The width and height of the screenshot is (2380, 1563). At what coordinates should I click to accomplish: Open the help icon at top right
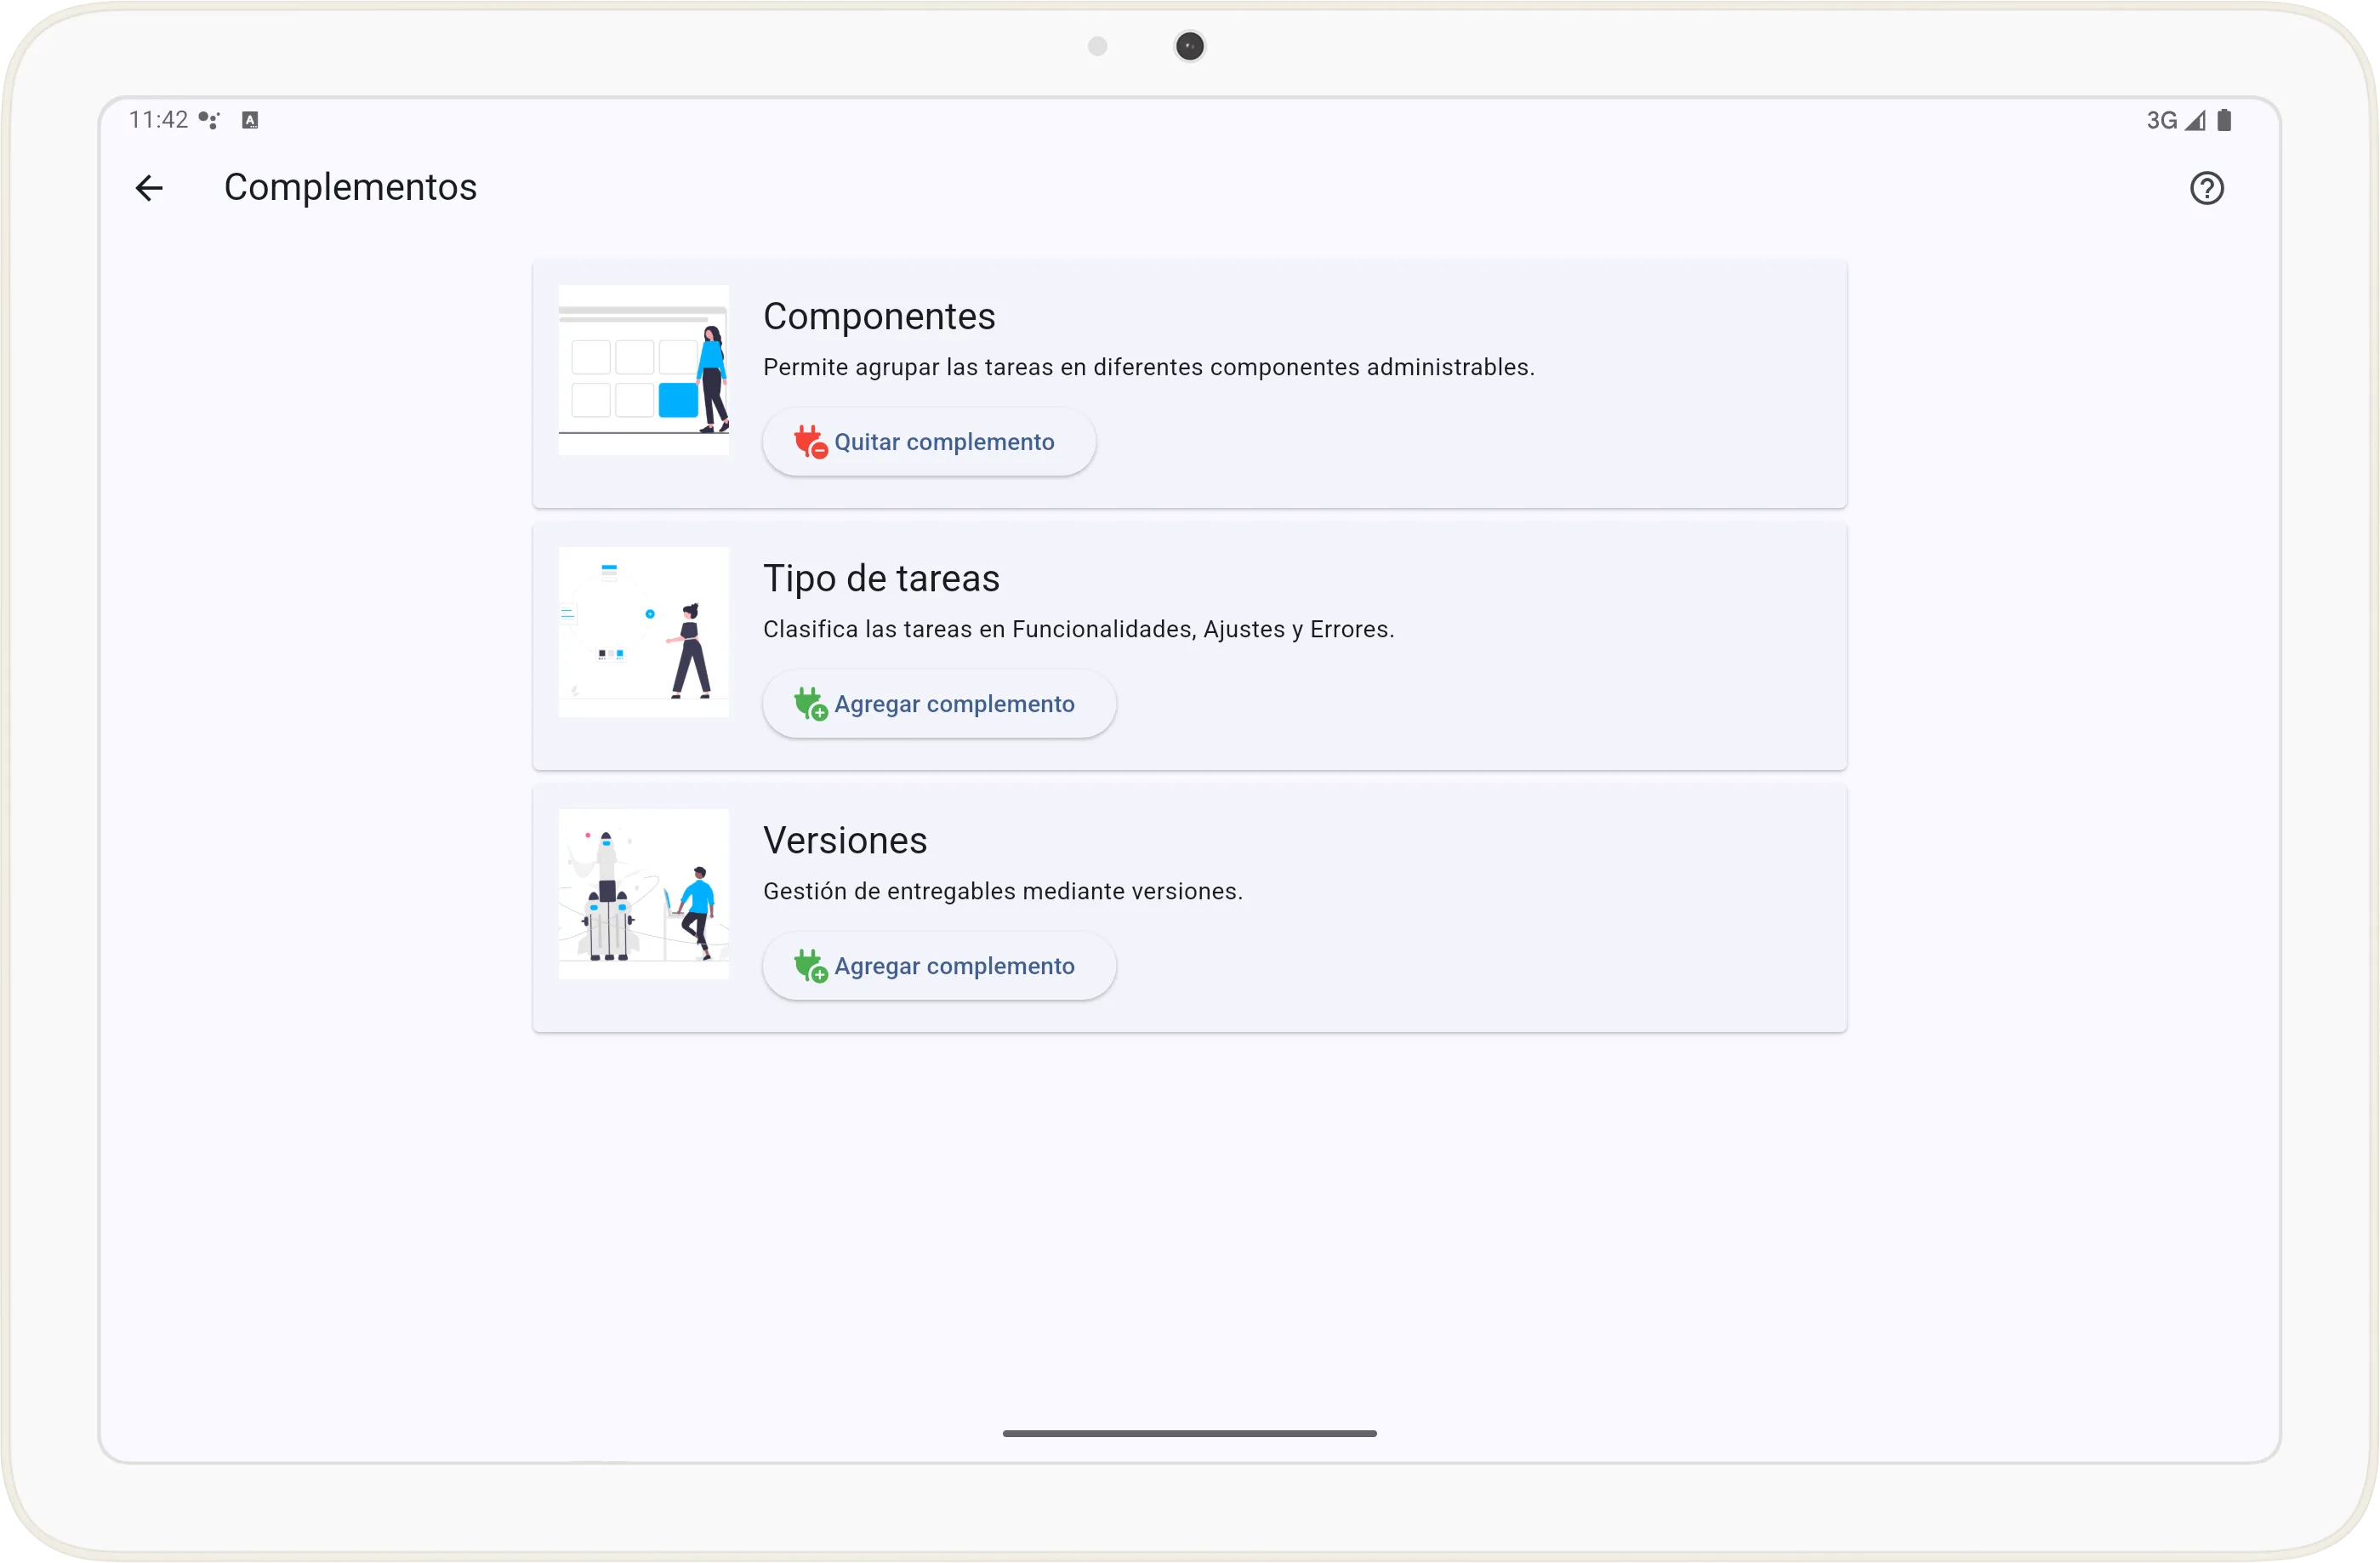(x=2207, y=188)
